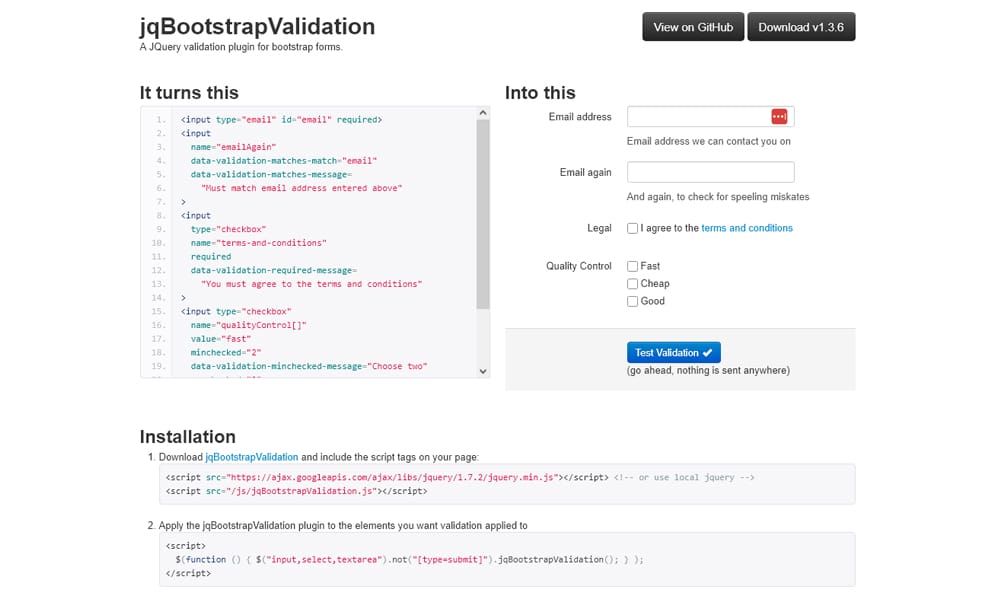Check the Good quality option

(632, 302)
